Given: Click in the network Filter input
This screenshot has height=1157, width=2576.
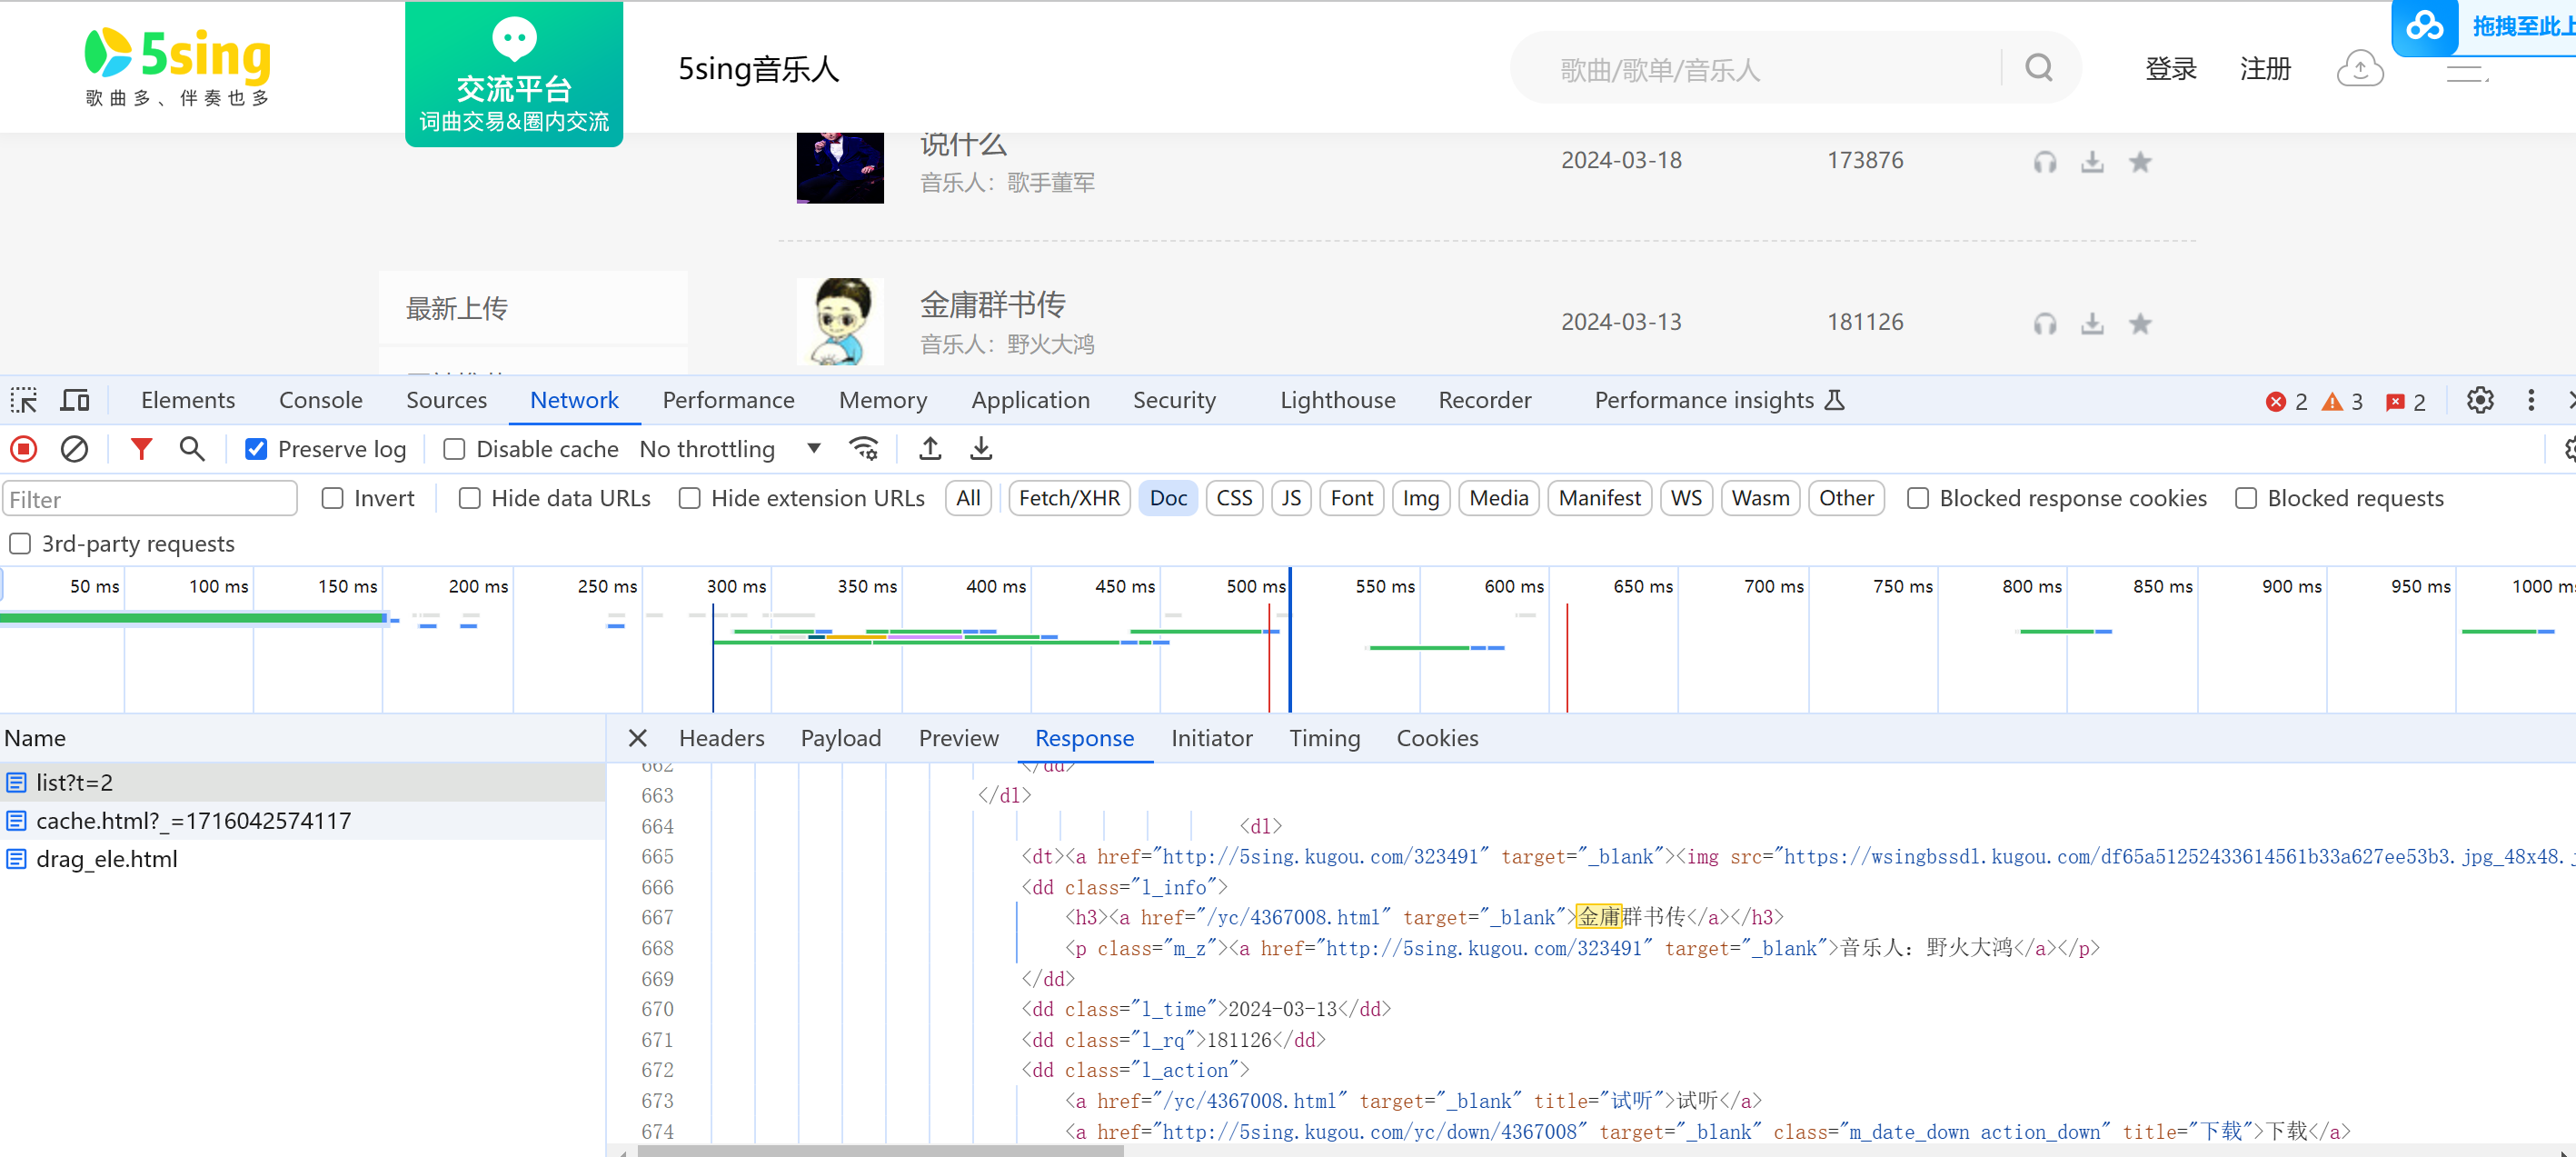Looking at the screenshot, I should (150, 498).
